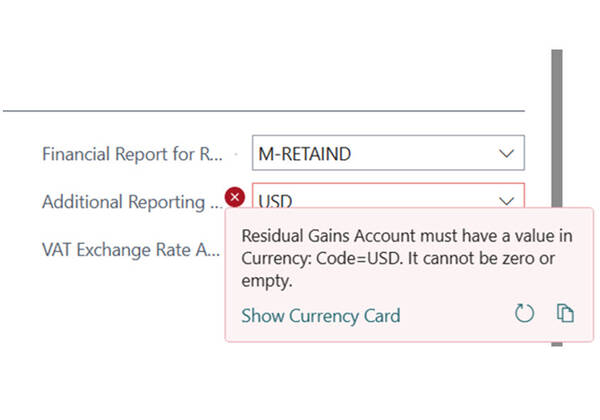Click the vertical scrollbar on the right
The width and height of the screenshot is (600, 420).
pyautogui.click(x=556, y=120)
